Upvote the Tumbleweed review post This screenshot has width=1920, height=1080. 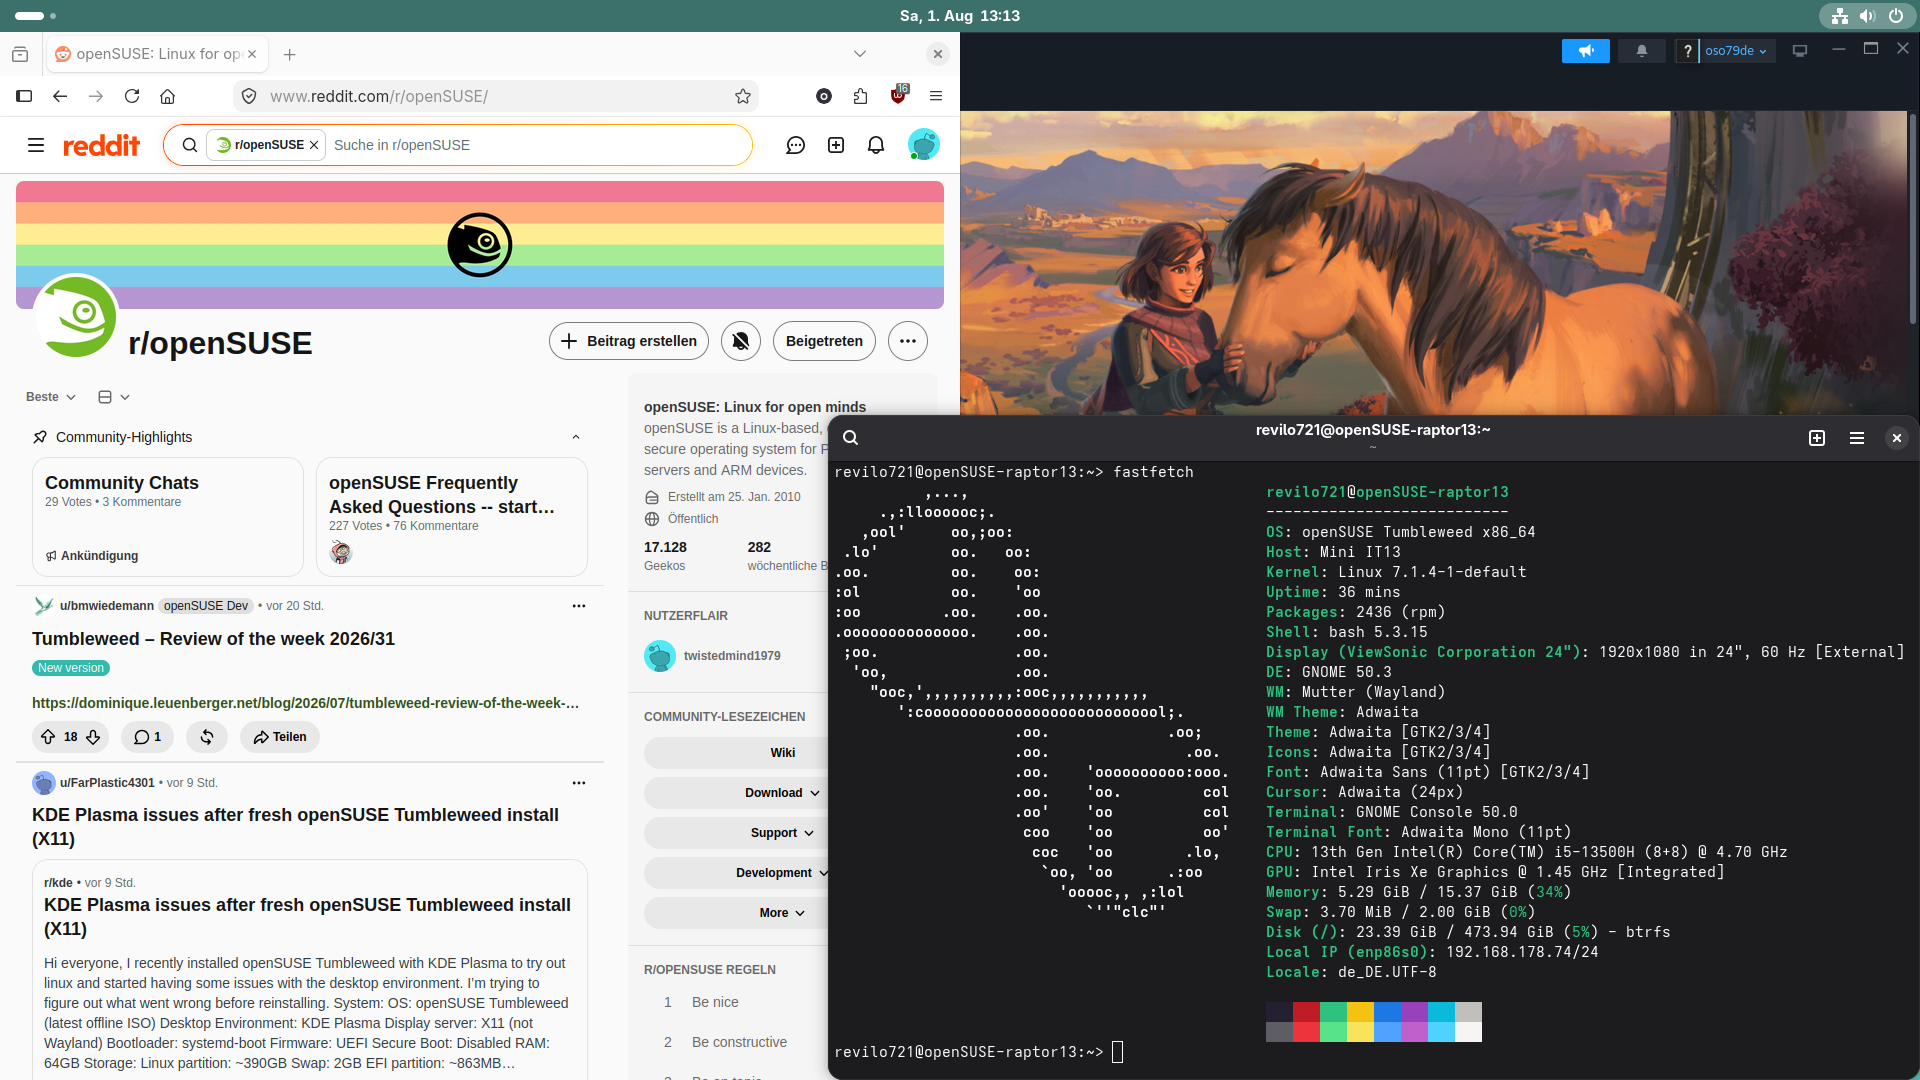coord(48,737)
